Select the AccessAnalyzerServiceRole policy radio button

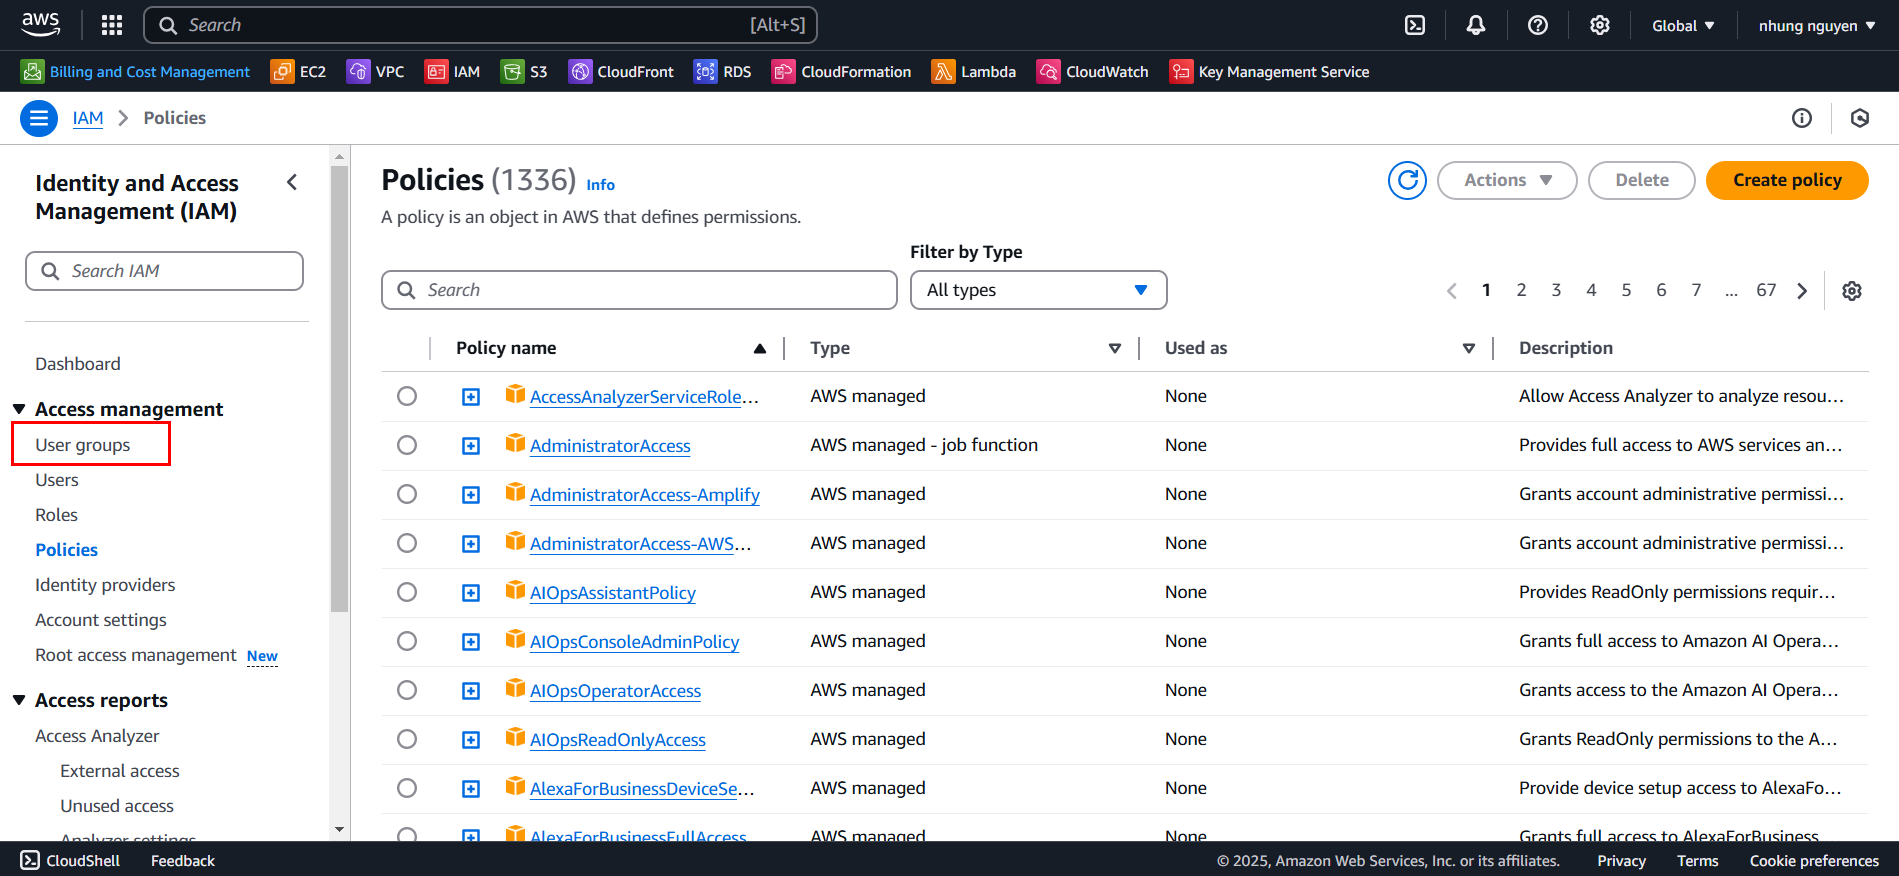tap(407, 396)
